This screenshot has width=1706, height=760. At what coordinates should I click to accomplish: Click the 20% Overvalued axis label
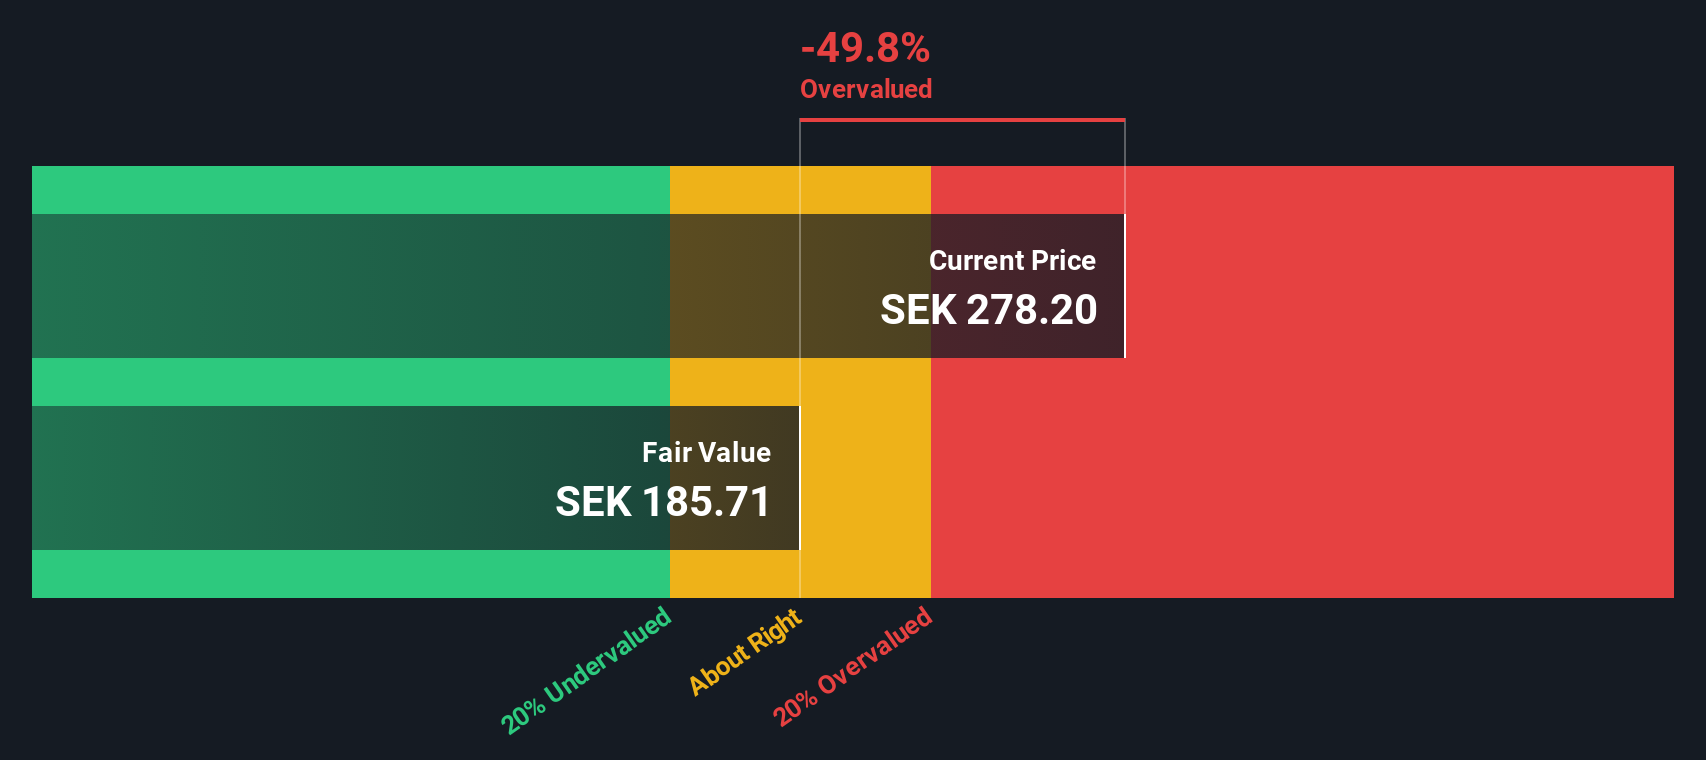click(853, 665)
